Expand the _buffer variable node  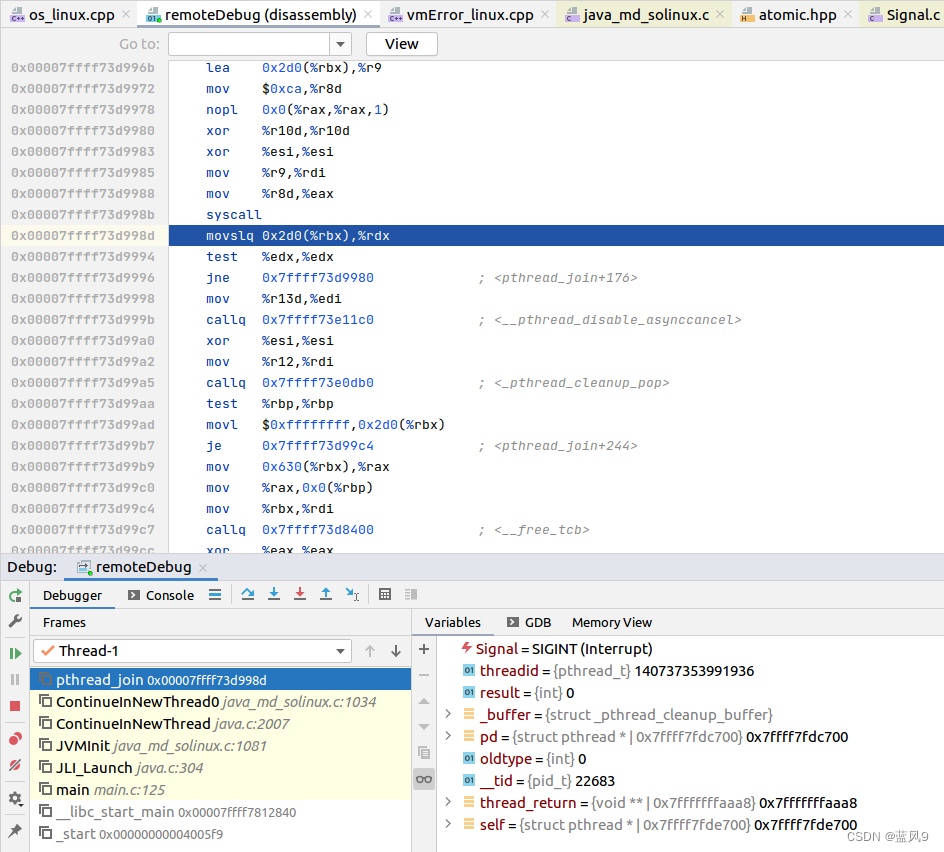click(448, 715)
